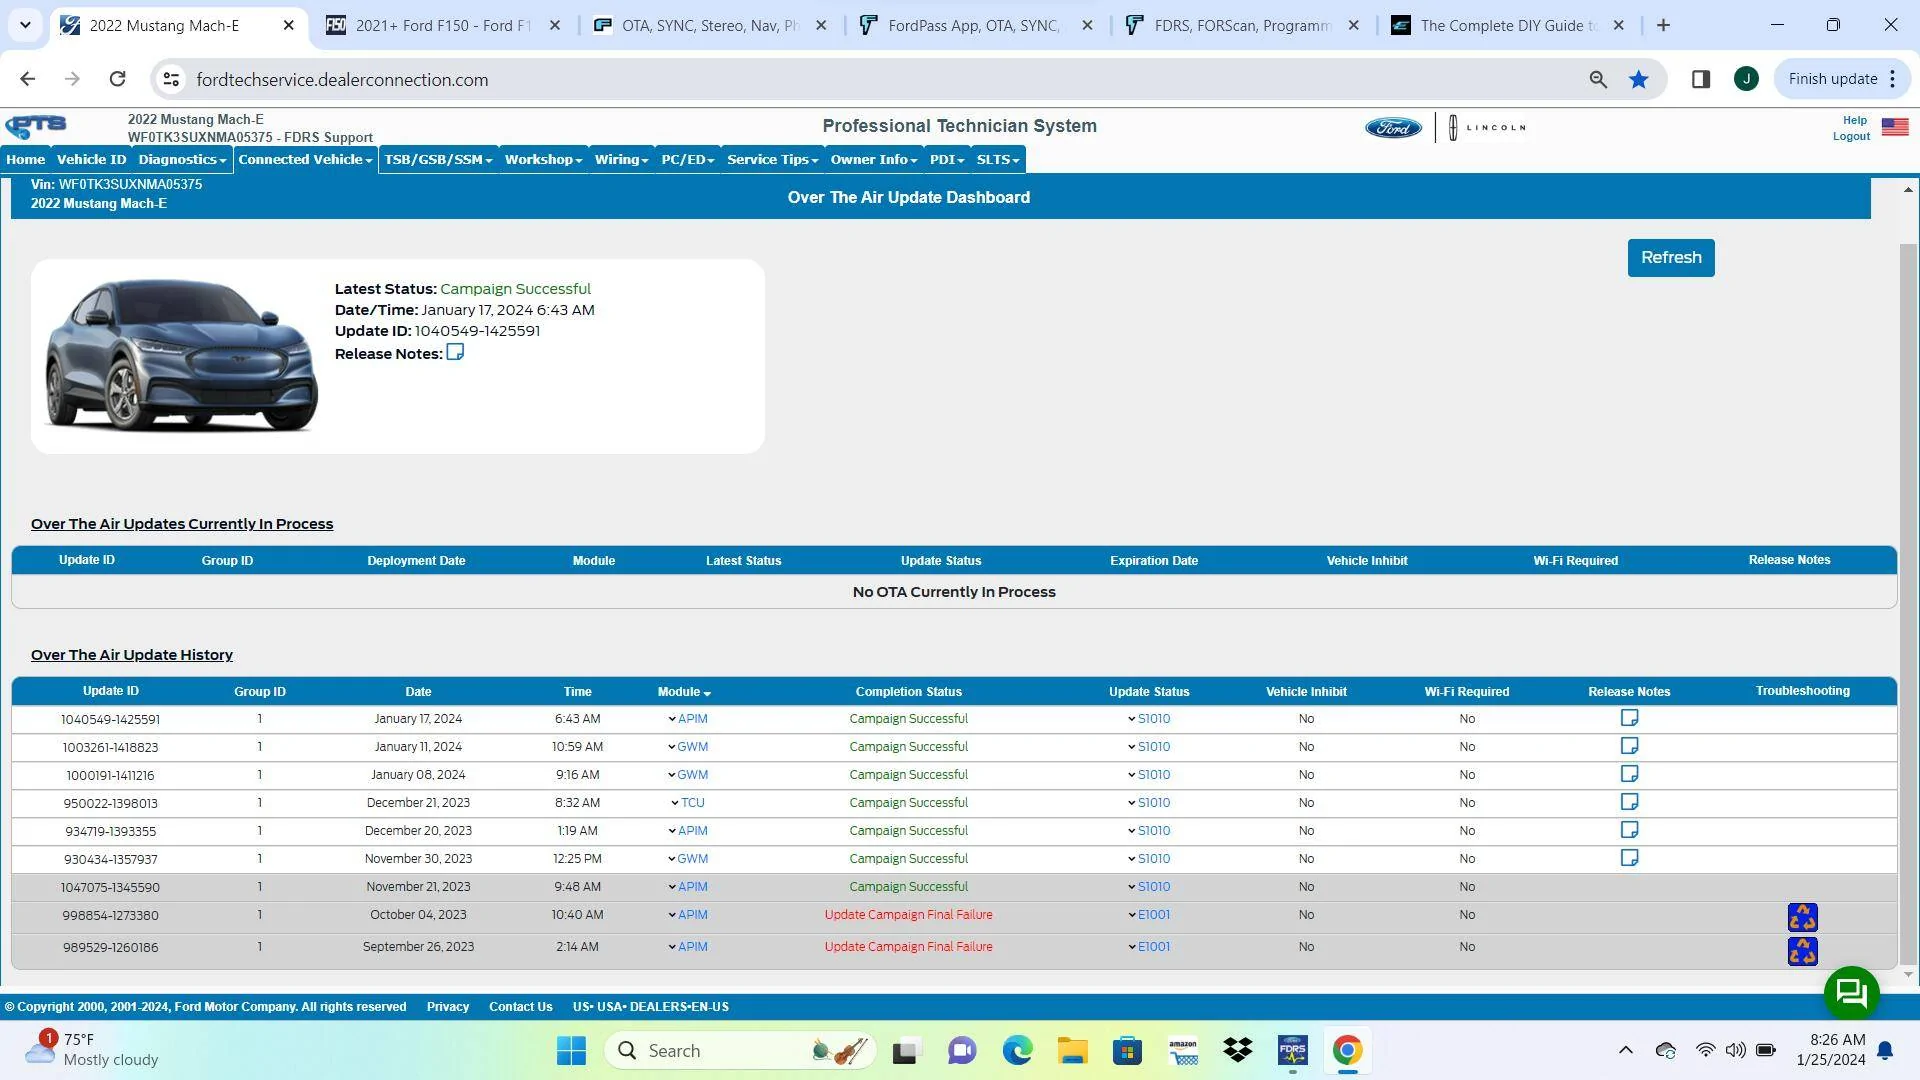The image size is (1920, 1080).
Task: Click the page vertical scrollbar
Action: 1908,580
